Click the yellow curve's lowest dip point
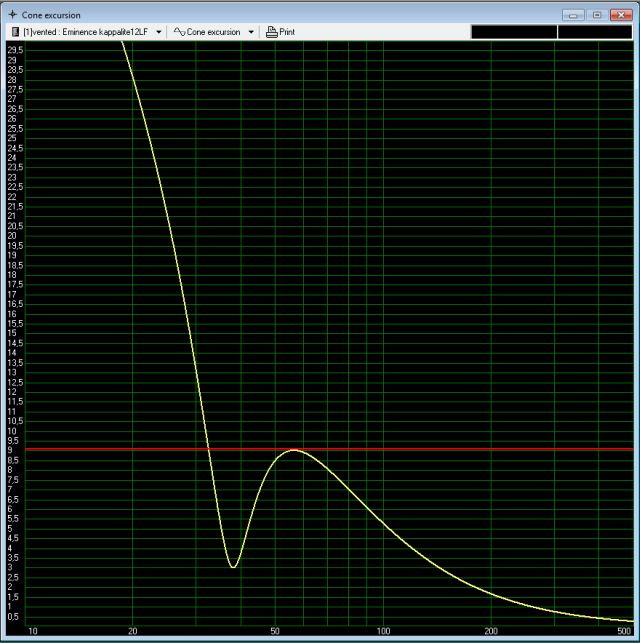The image size is (640, 643). (233, 567)
